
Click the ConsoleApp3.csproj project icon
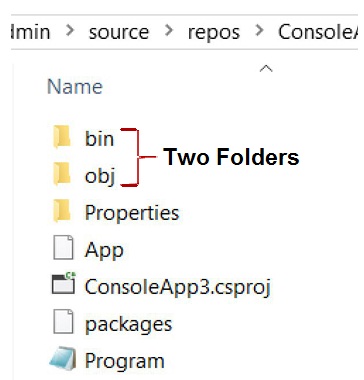(x=63, y=284)
